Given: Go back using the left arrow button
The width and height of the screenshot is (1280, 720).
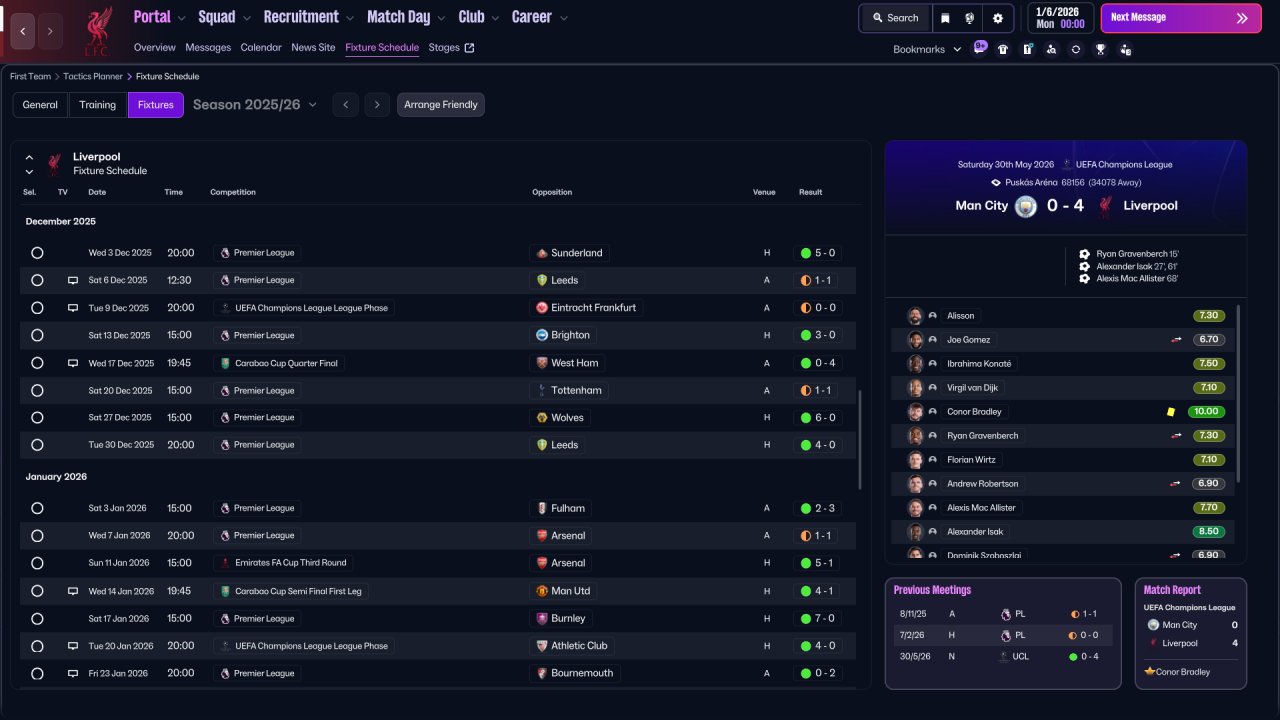Looking at the screenshot, I should click(23, 31).
